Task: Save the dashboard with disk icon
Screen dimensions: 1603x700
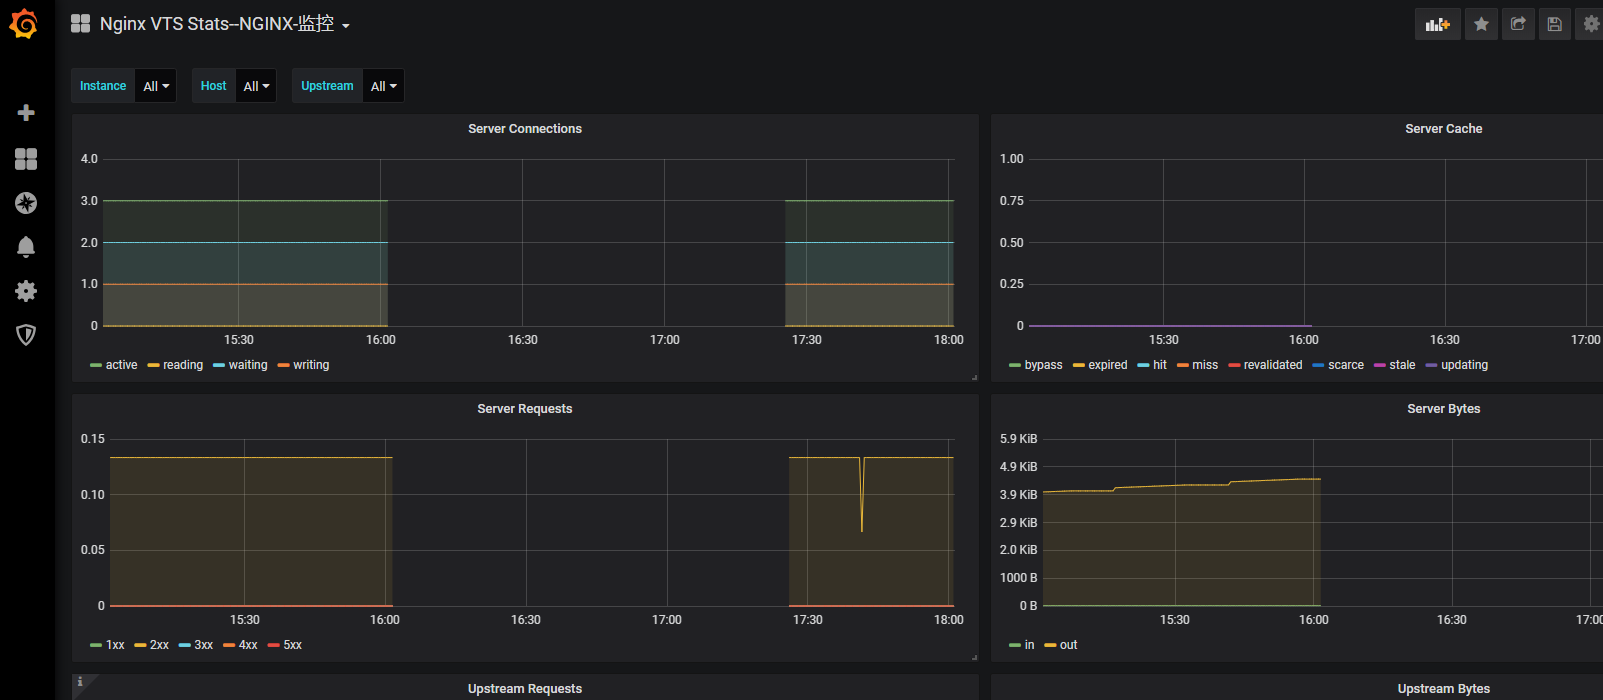Action: pos(1554,24)
